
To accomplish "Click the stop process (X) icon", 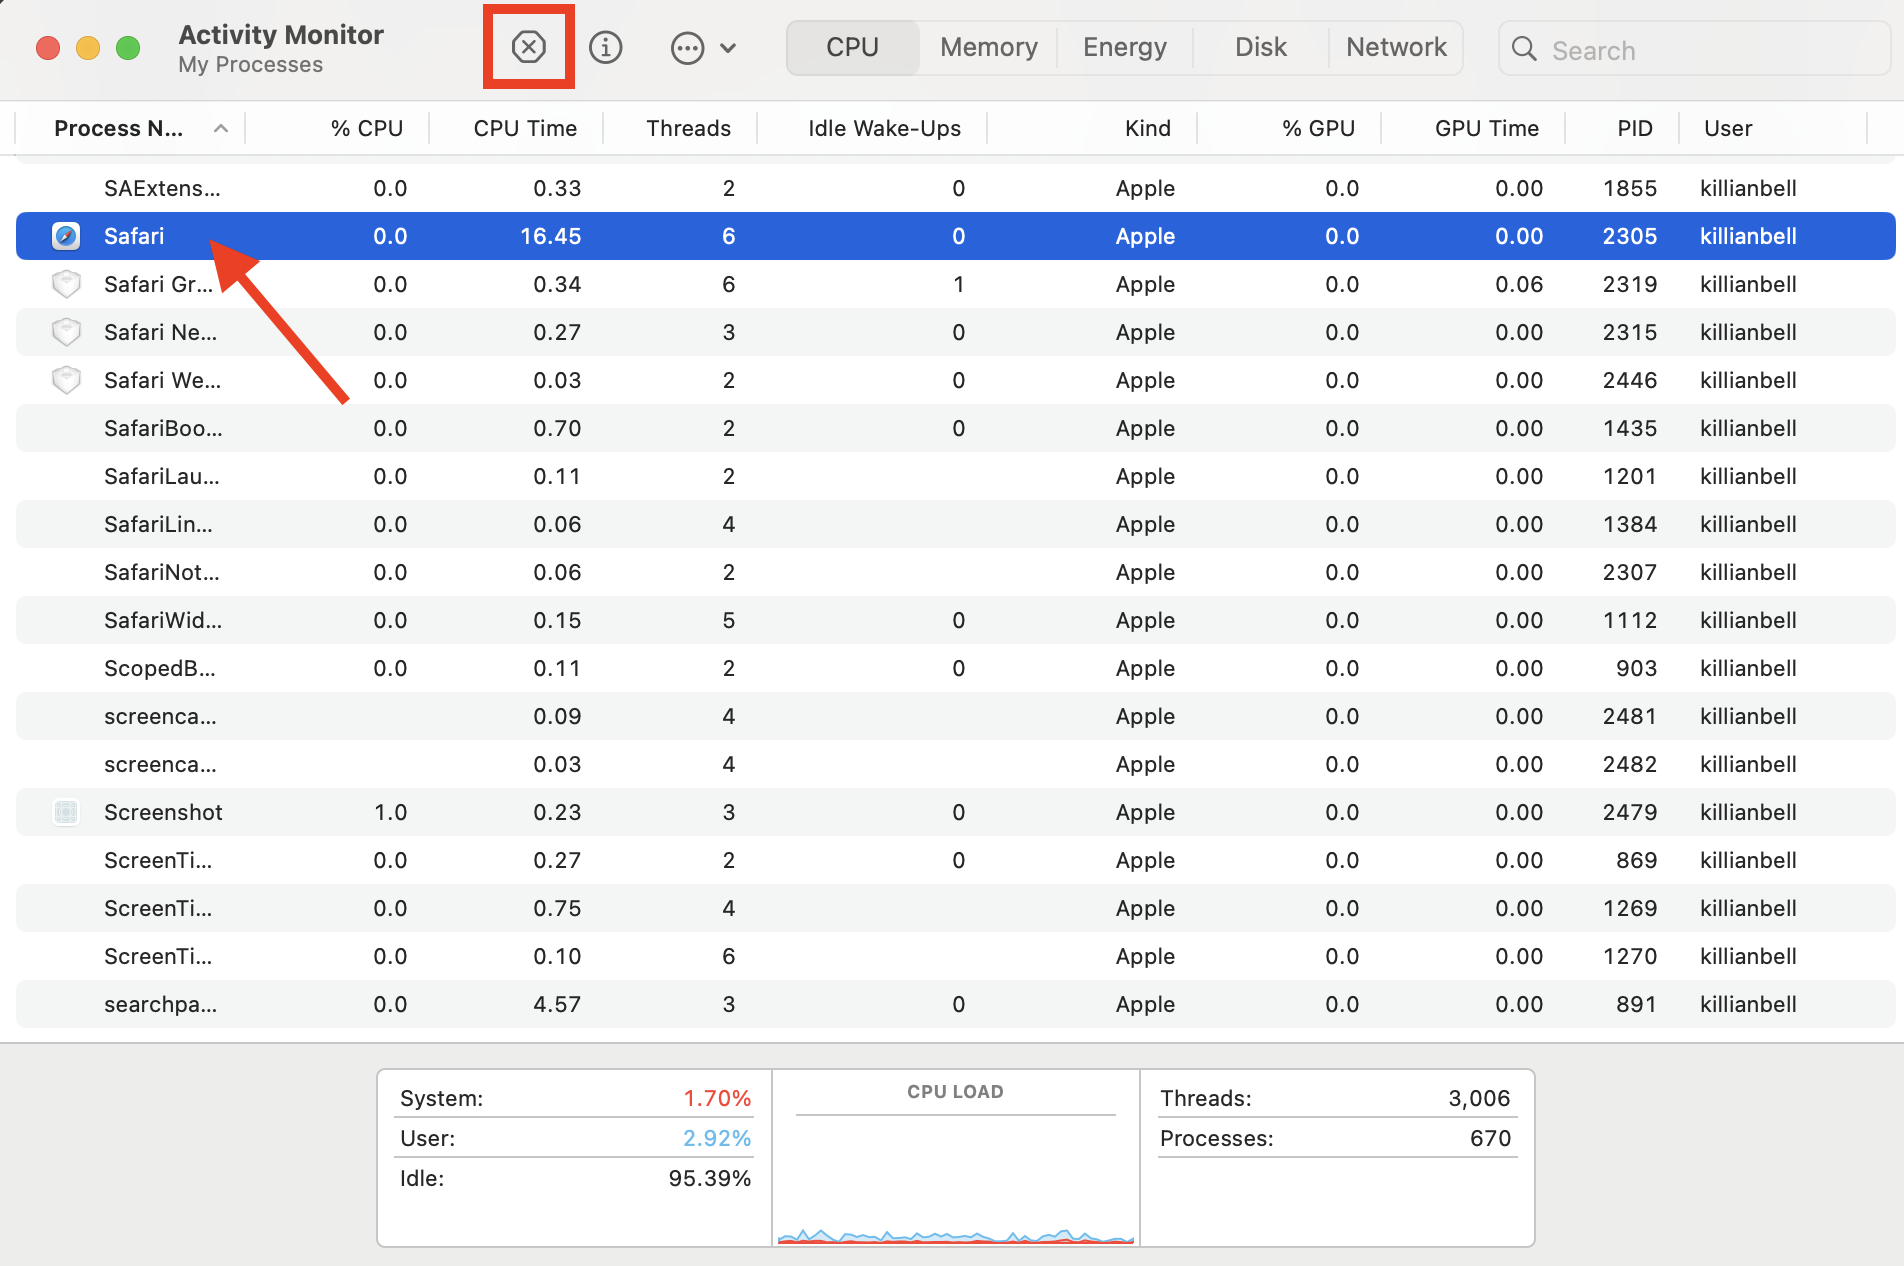I will pos(528,46).
